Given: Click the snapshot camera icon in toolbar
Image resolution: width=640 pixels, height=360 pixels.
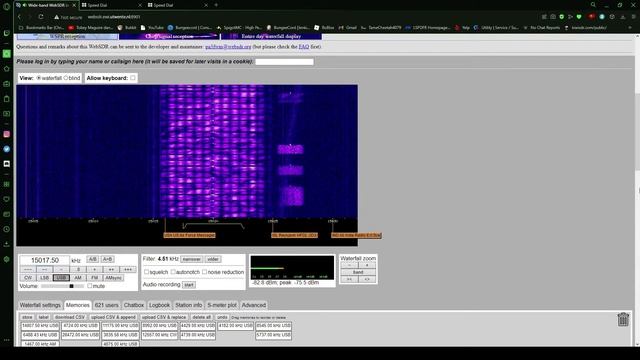Looking at the screenshot, I should pos(553,17).
